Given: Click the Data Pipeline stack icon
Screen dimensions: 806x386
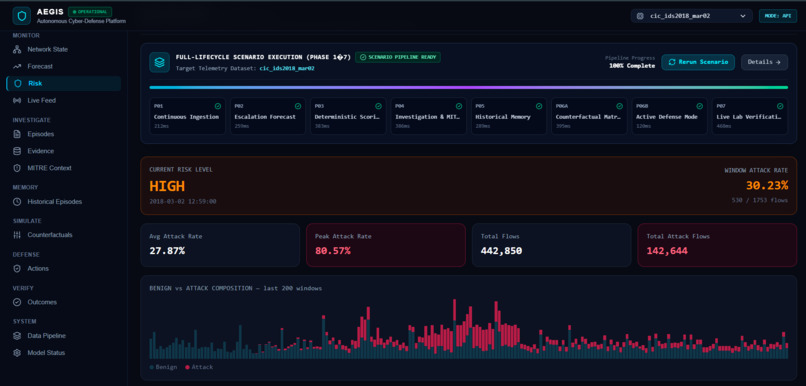Looking at the screenshot, I should (x=17, y=336).
